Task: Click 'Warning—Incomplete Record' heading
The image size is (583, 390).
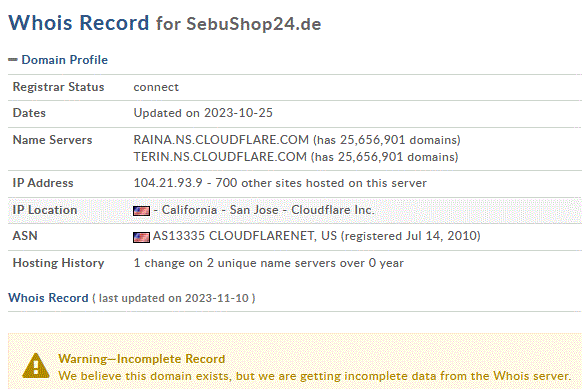Action: [x=142, y=359]
